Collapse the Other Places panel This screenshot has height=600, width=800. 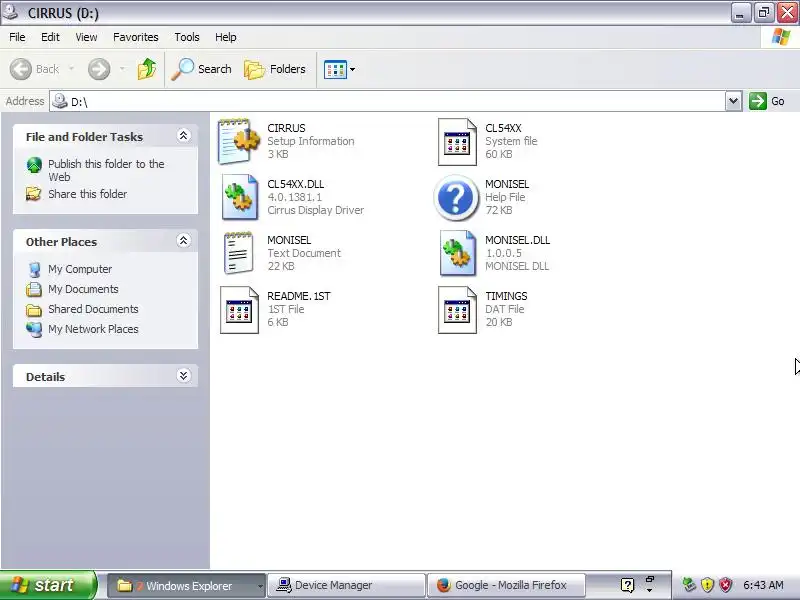[183, 240]
